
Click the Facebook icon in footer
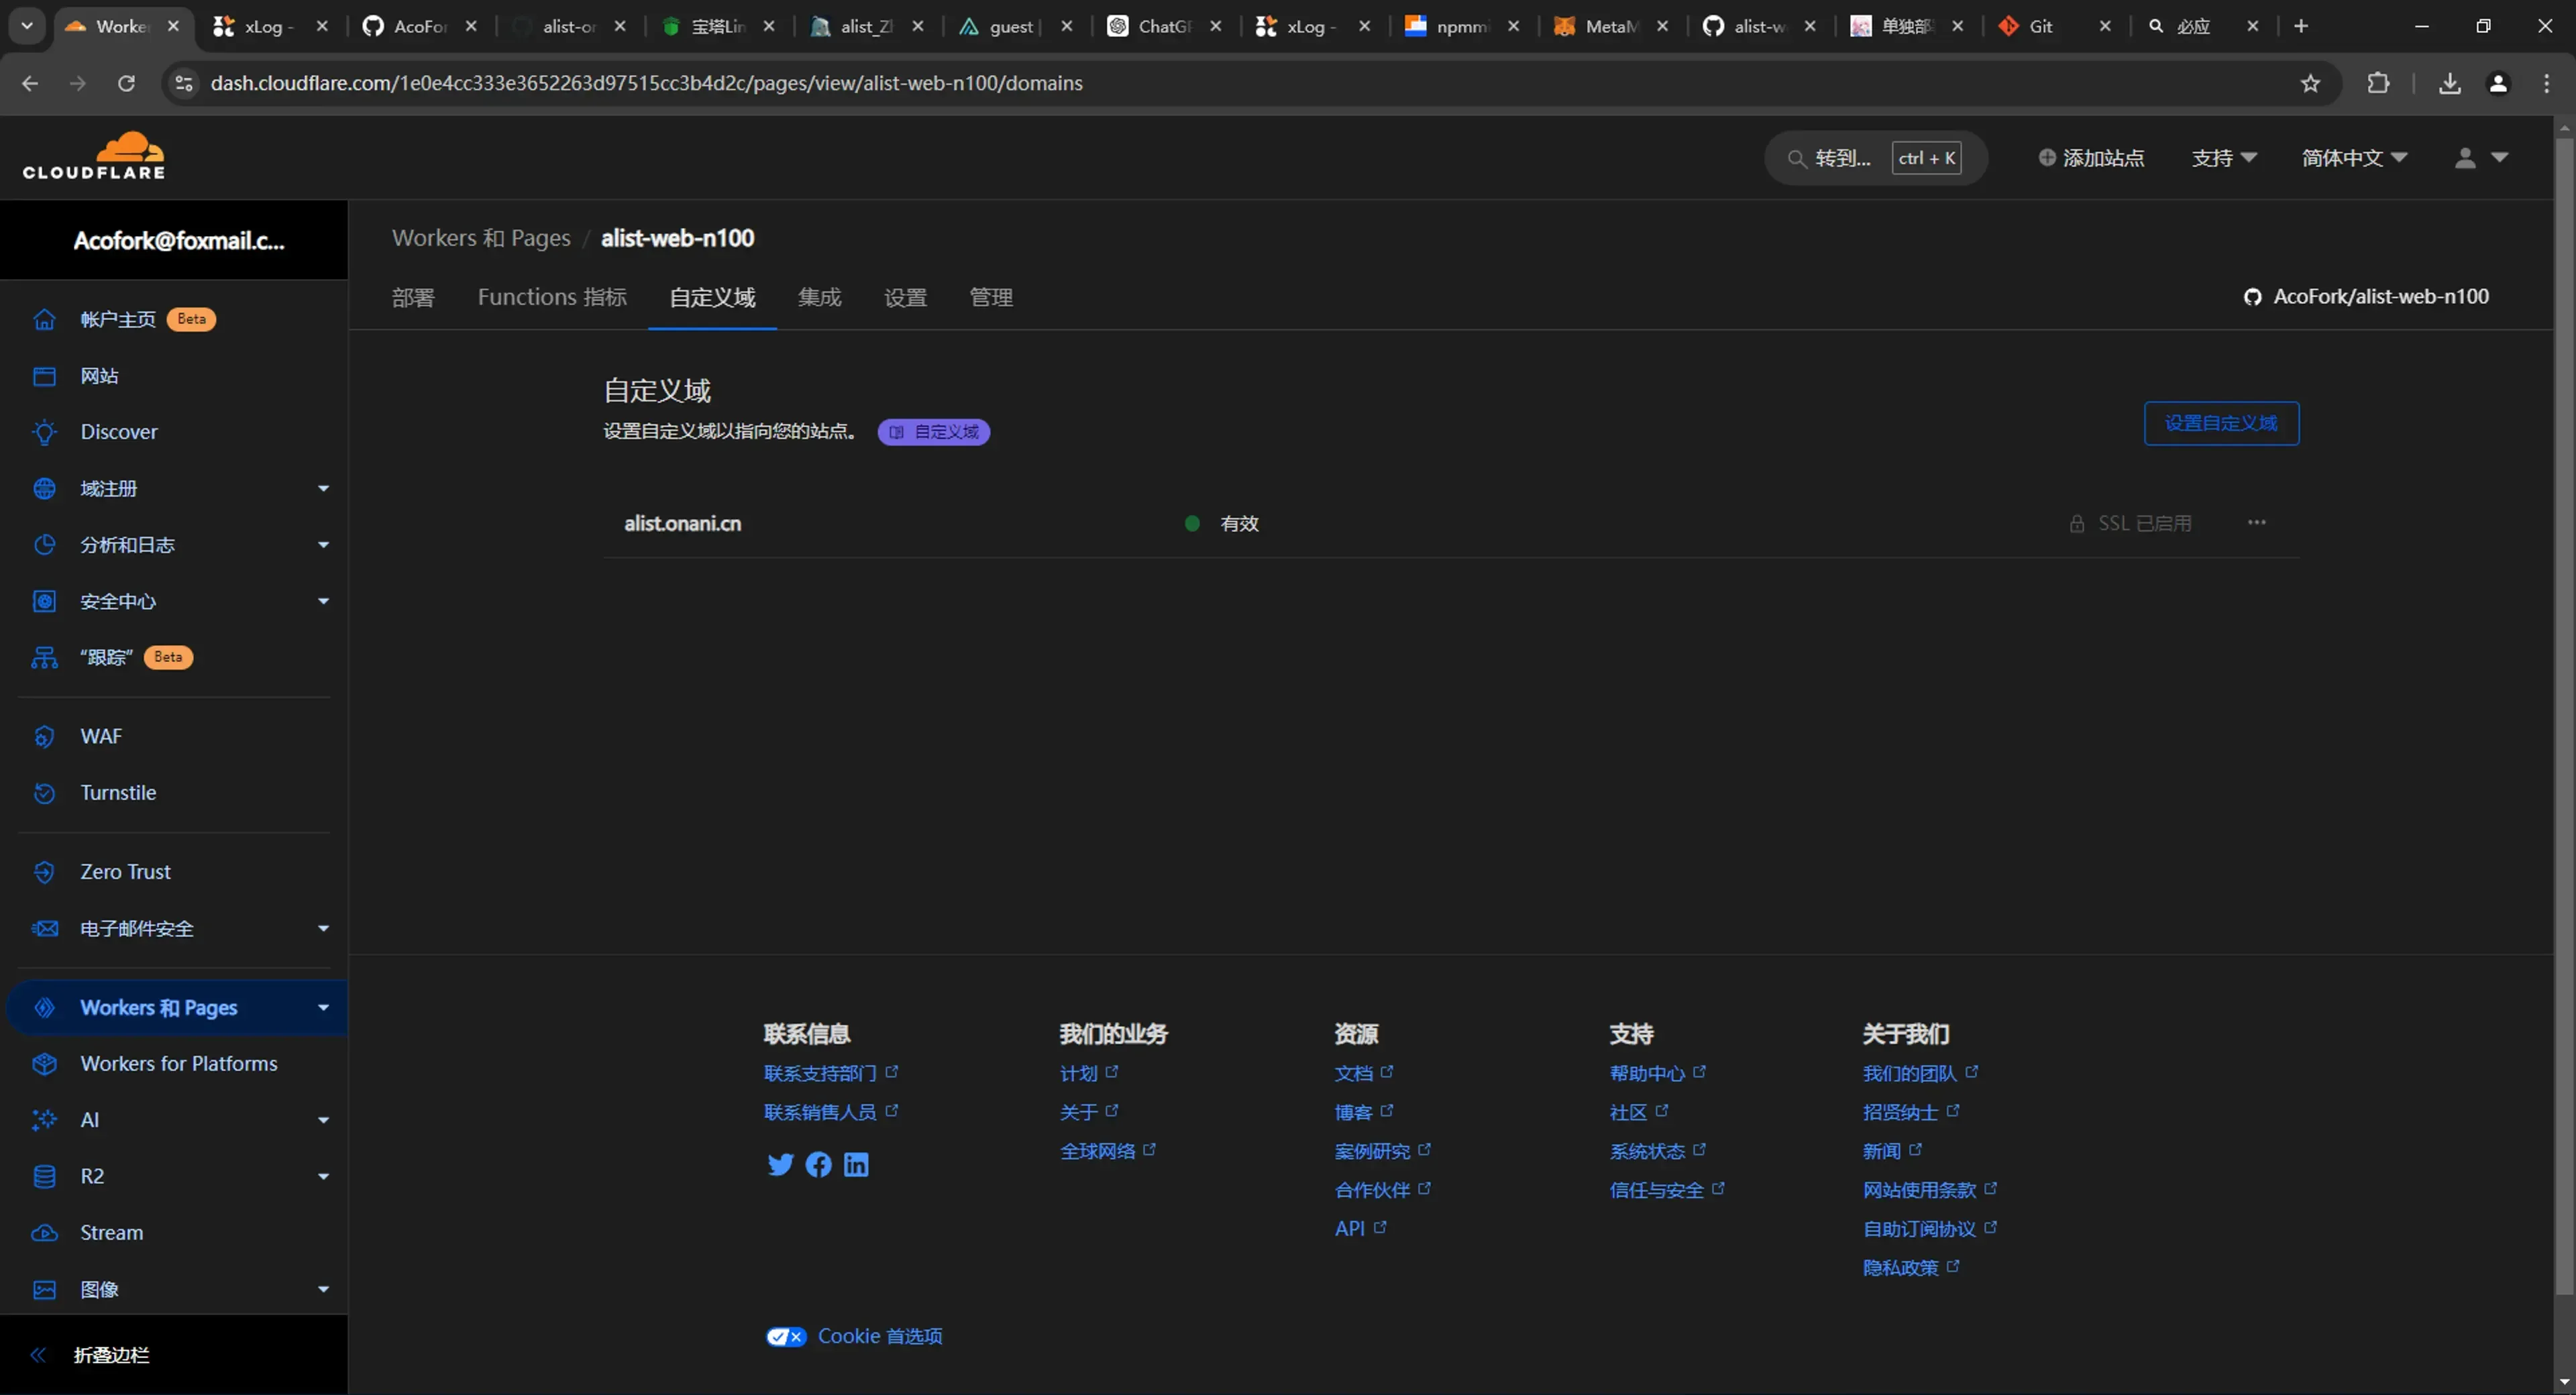click(818, 1164)
